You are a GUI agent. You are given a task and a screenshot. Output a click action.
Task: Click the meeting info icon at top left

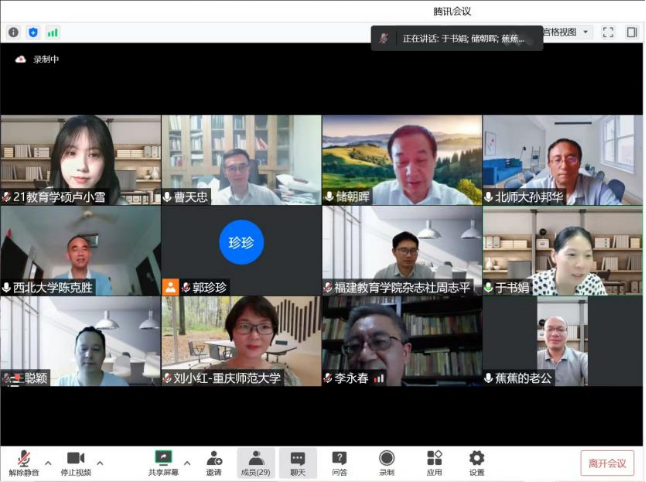pos(13,32)
